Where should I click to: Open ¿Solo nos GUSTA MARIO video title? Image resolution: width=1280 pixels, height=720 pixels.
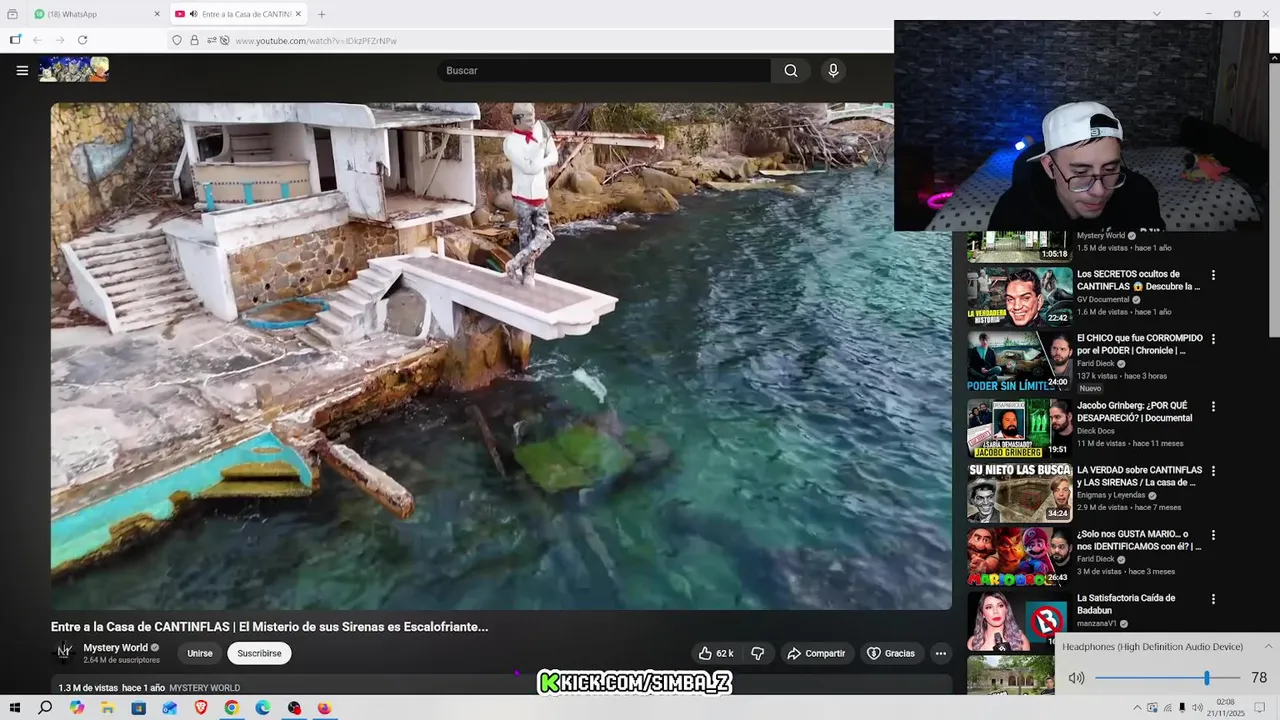coord(1139,540)
